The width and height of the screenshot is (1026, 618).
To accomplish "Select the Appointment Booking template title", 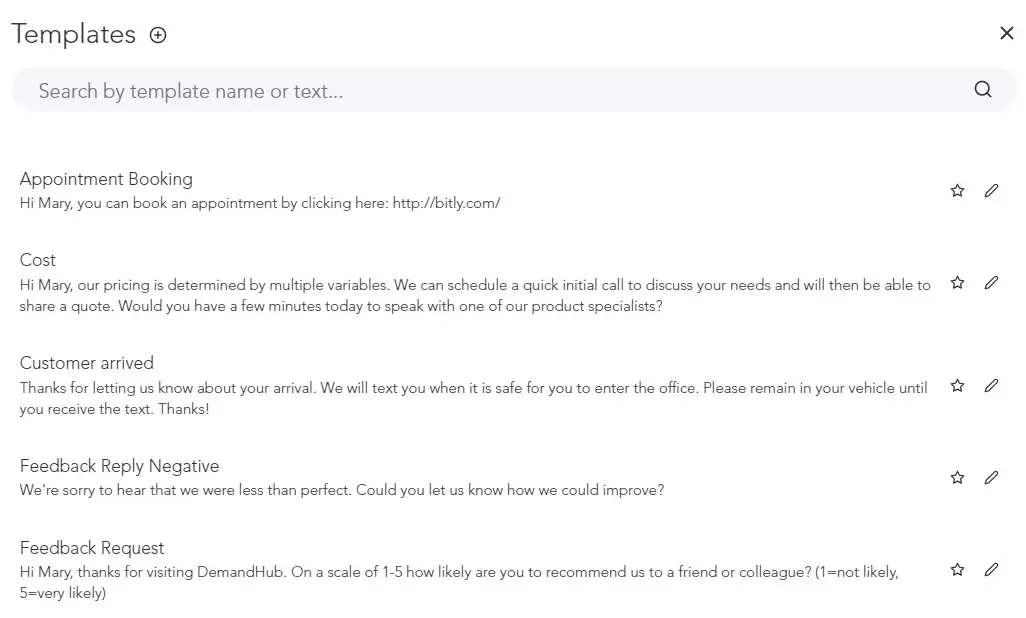I will click(106, 179).
